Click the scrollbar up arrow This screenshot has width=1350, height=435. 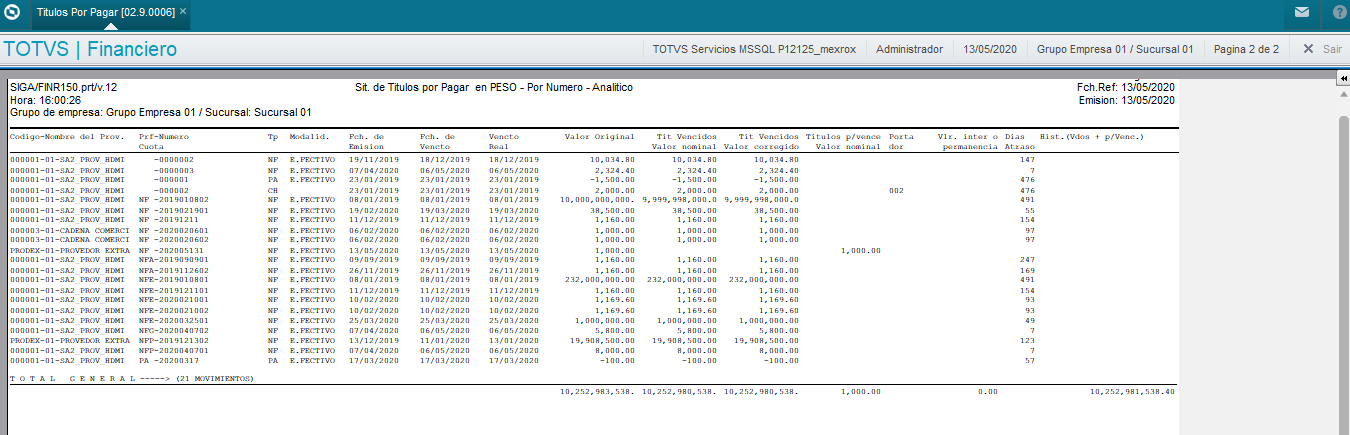pos(1344,92)
